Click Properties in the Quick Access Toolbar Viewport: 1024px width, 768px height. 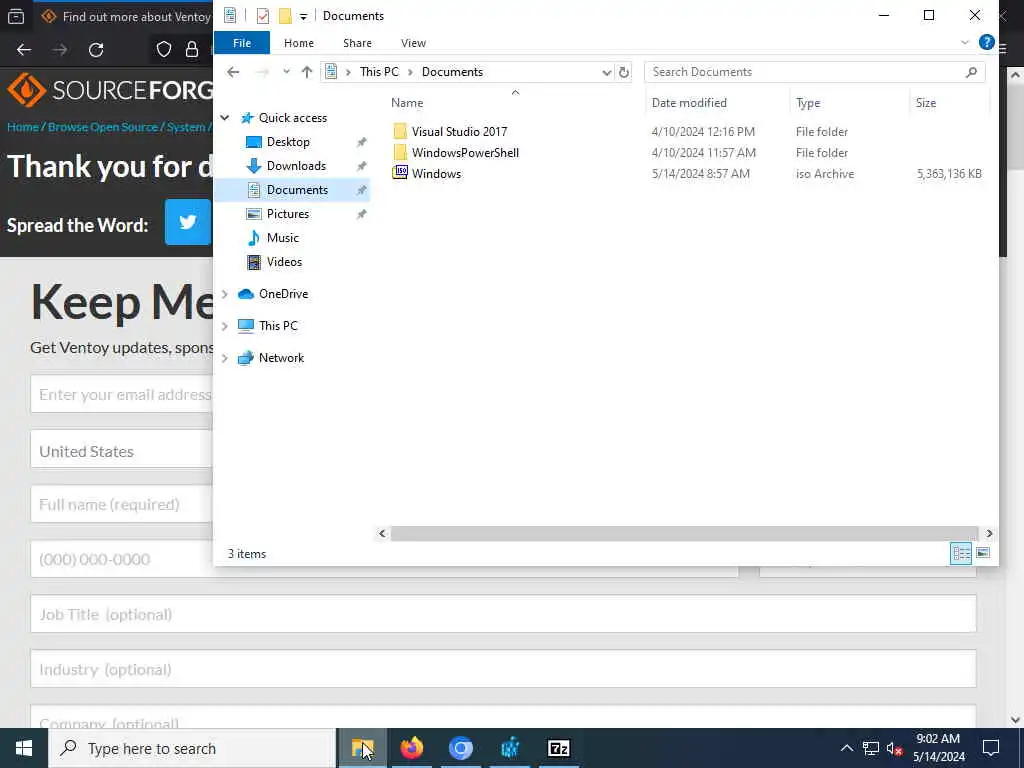263,16
